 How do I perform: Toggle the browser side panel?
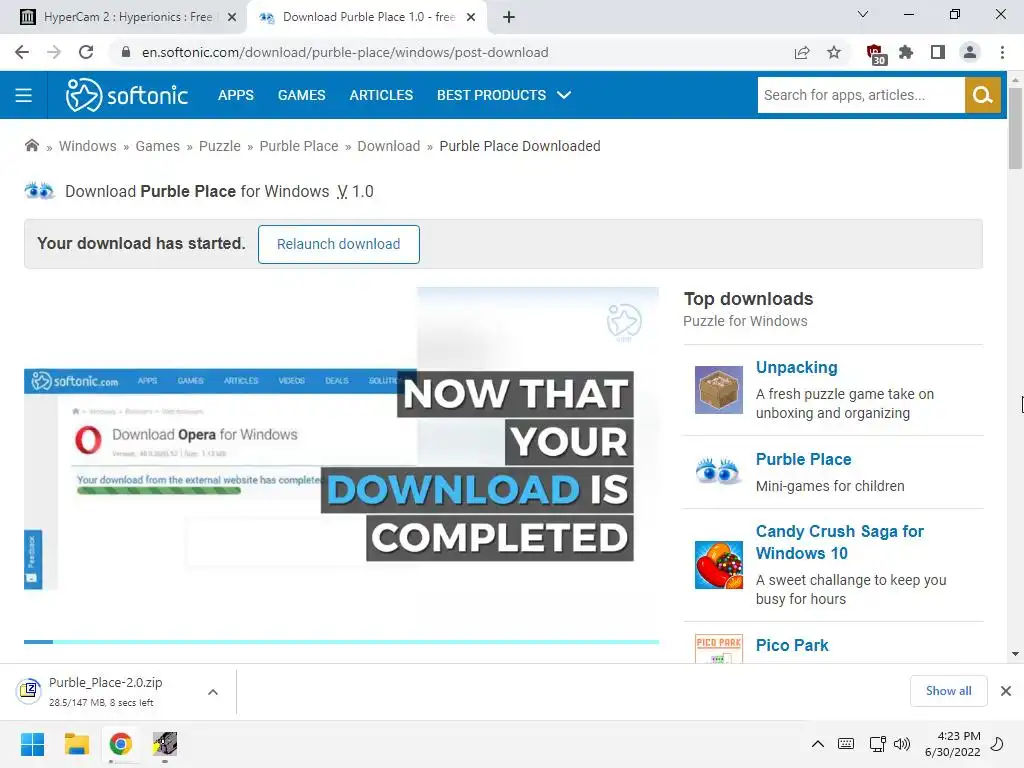[938, 52]
